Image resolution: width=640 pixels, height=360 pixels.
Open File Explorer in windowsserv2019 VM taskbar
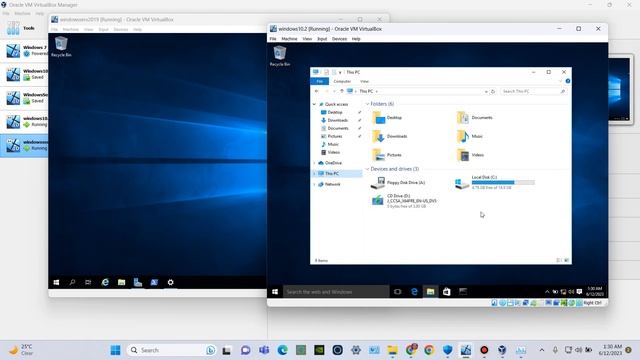click(x=122, y=282)
